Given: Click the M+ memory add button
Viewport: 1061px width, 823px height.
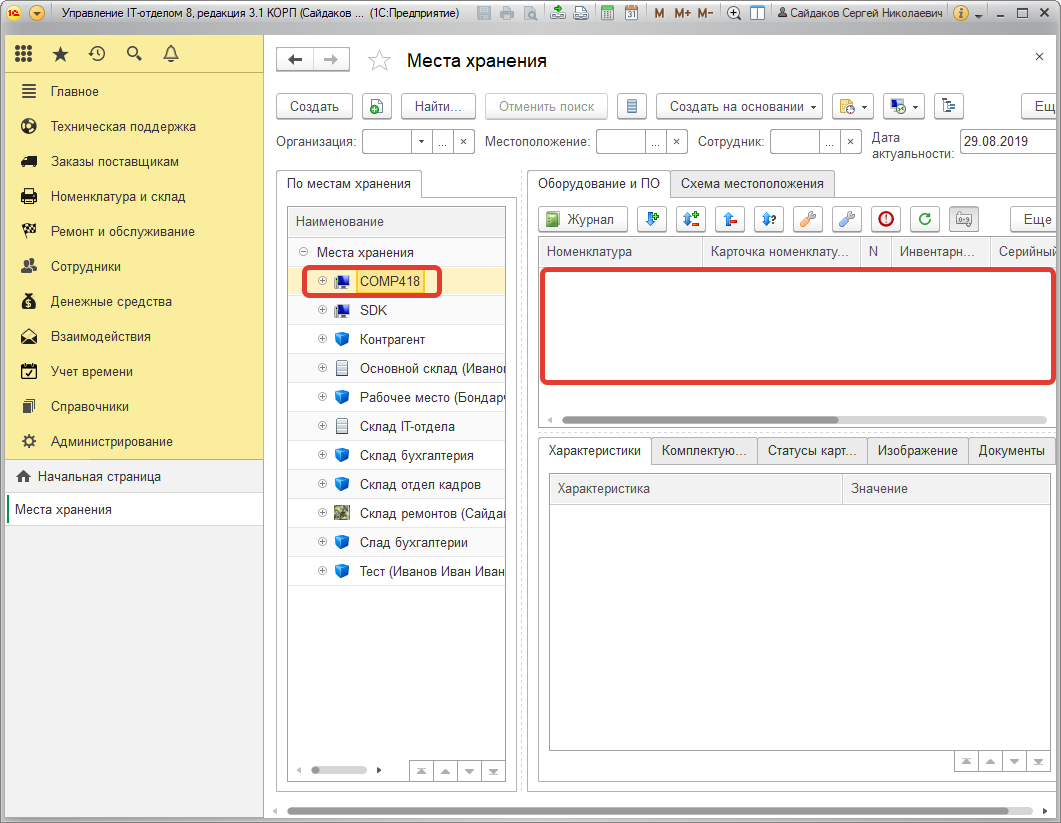Looking at the screenshot, I should pyautogui.click(x=682, y=13).
